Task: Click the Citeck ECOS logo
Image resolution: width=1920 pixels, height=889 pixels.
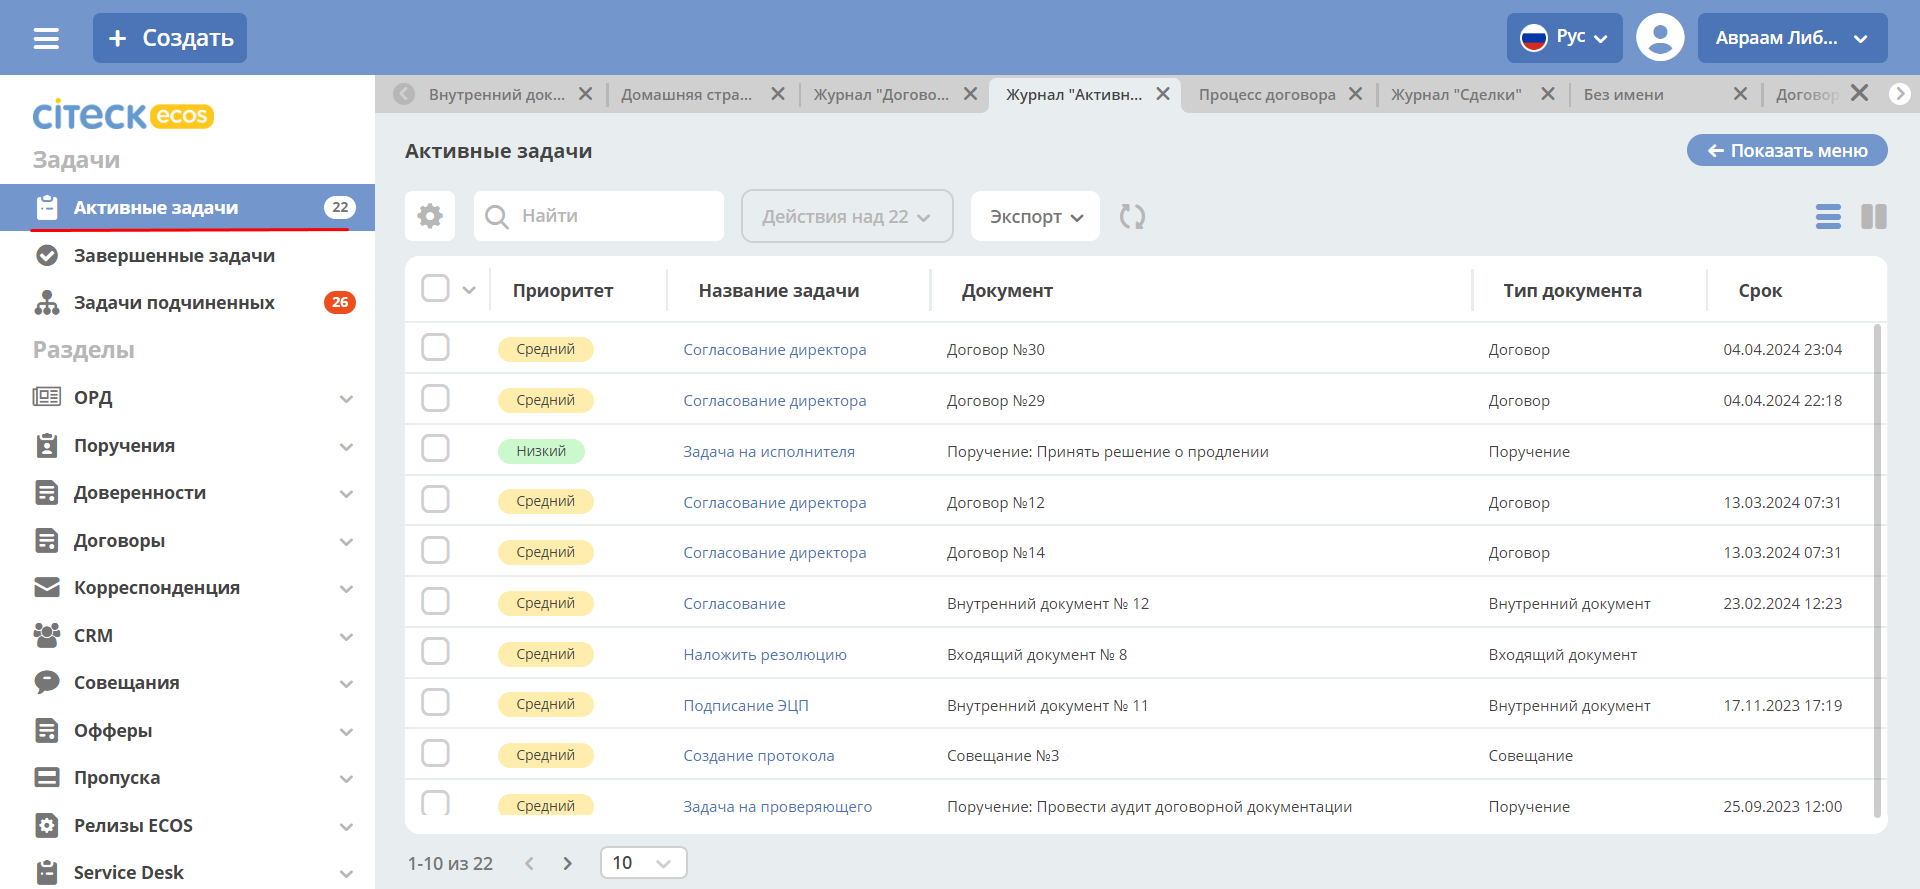Action: click(123, 115)
